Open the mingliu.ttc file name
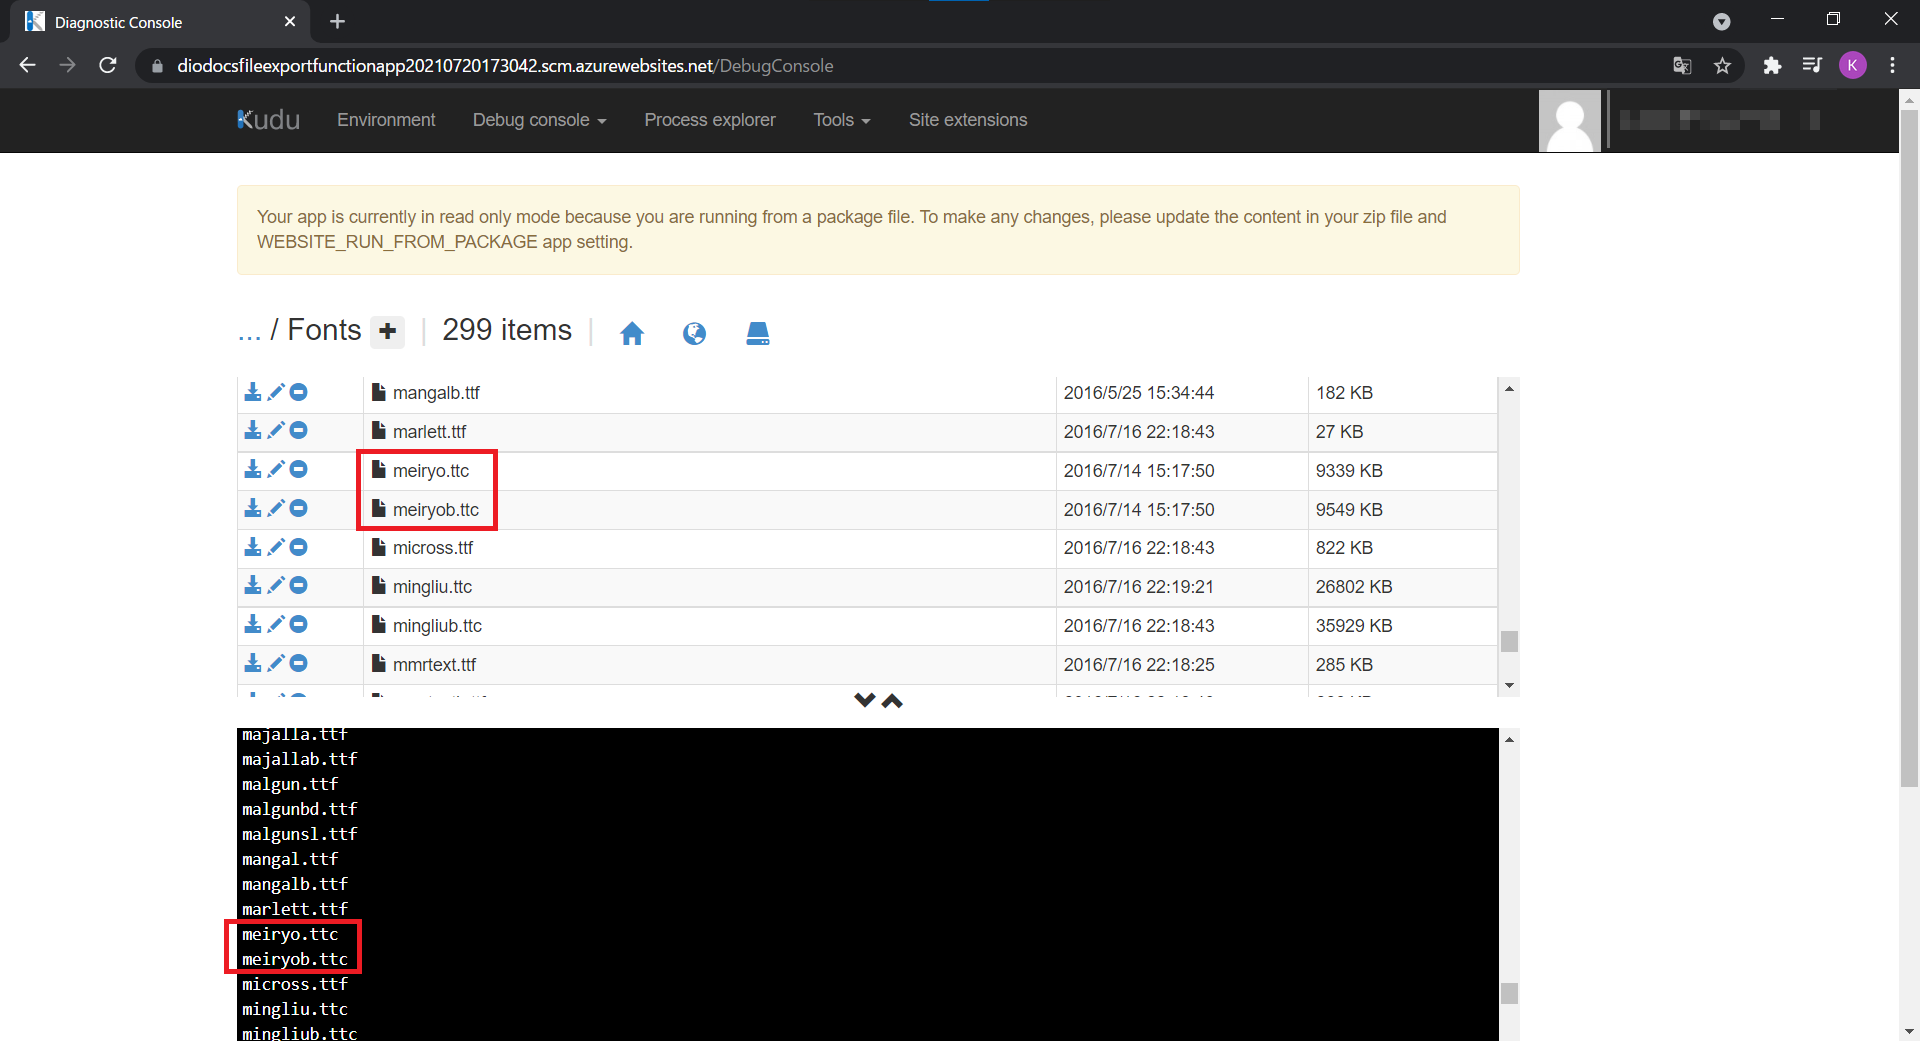This screenshot has width=1920, height=1041. coord(432,587)
